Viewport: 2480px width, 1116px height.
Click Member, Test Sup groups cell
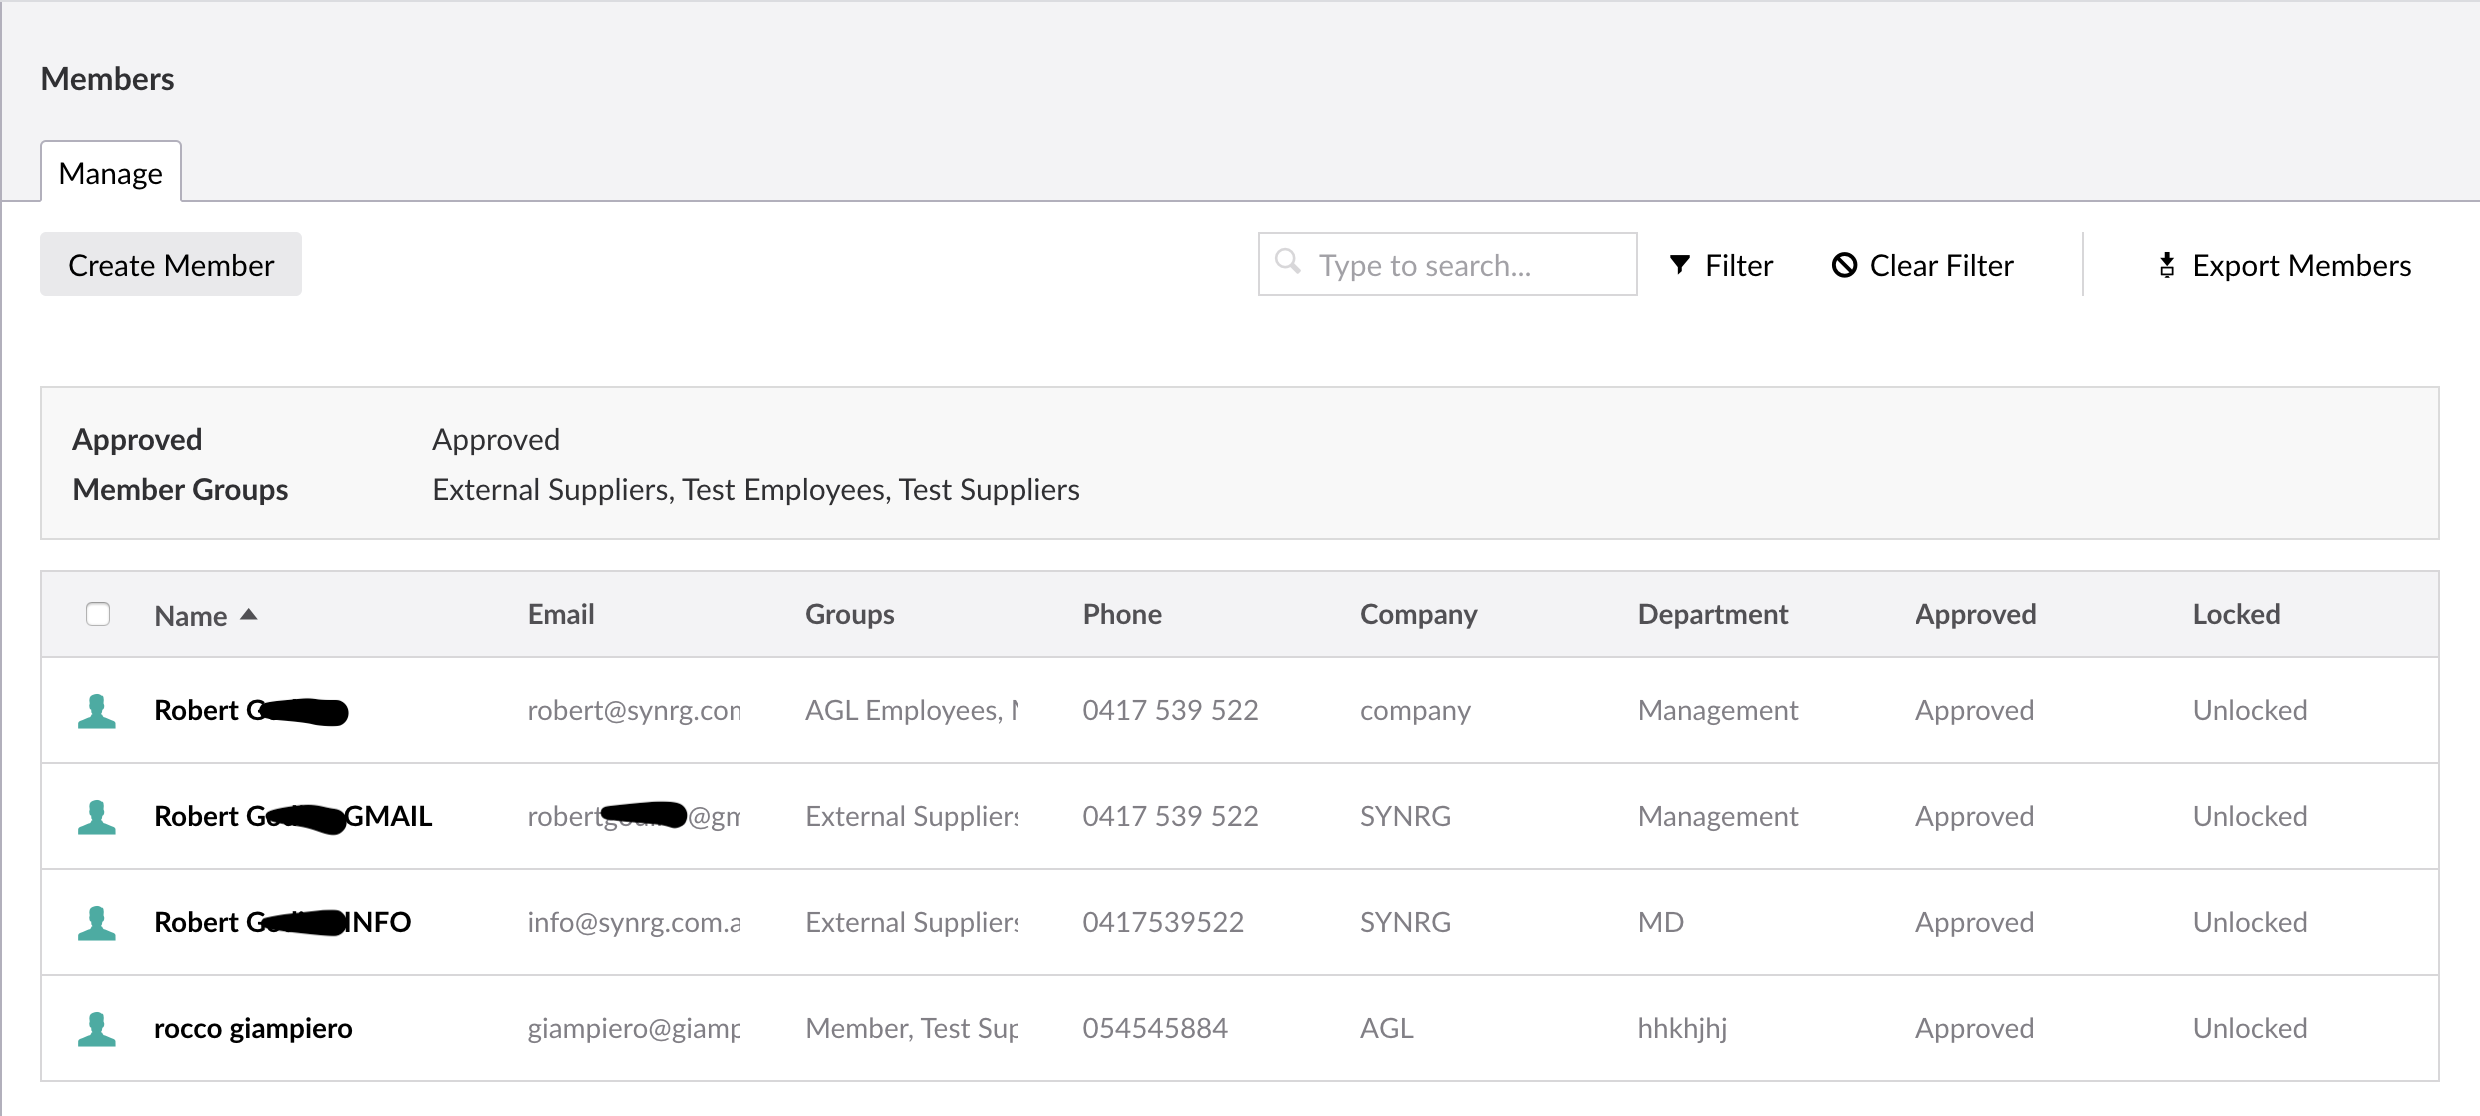[x=912, y=1028]
